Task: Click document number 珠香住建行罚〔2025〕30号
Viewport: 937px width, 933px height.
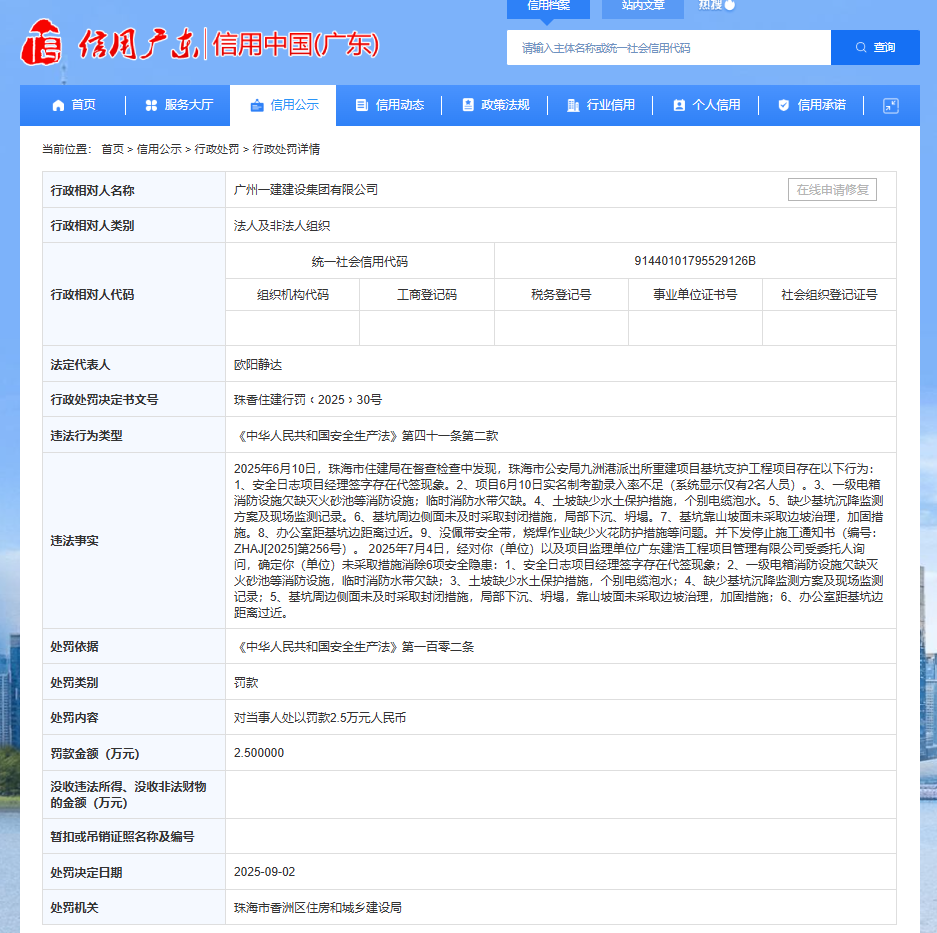Action: 308,400
